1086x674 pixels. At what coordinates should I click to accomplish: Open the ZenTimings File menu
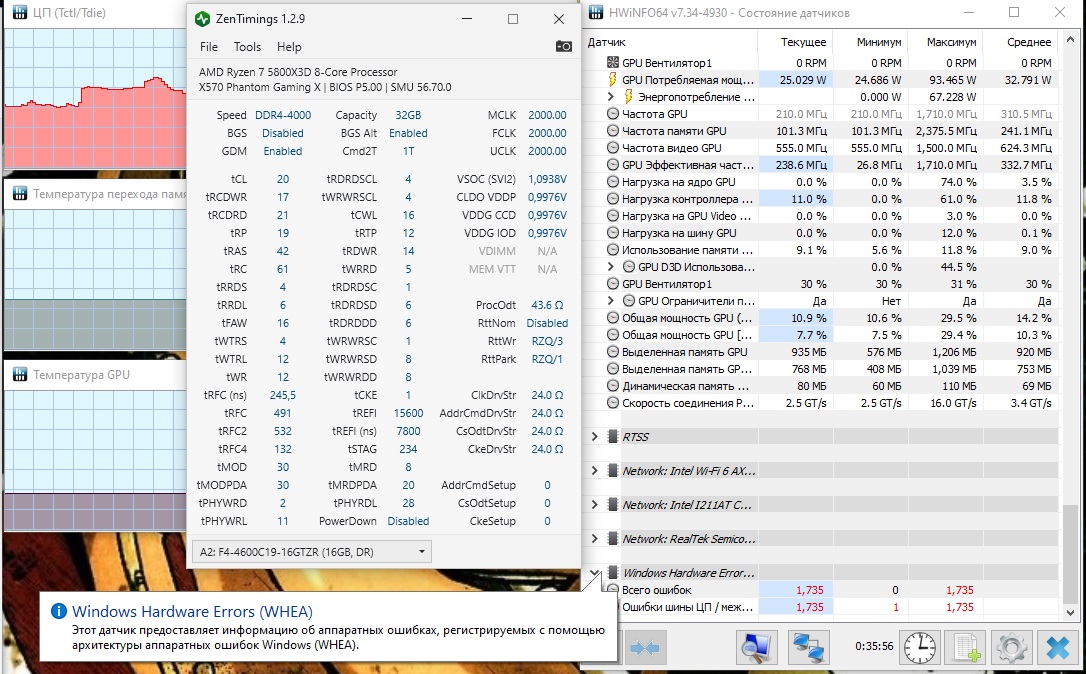(208, 46)
